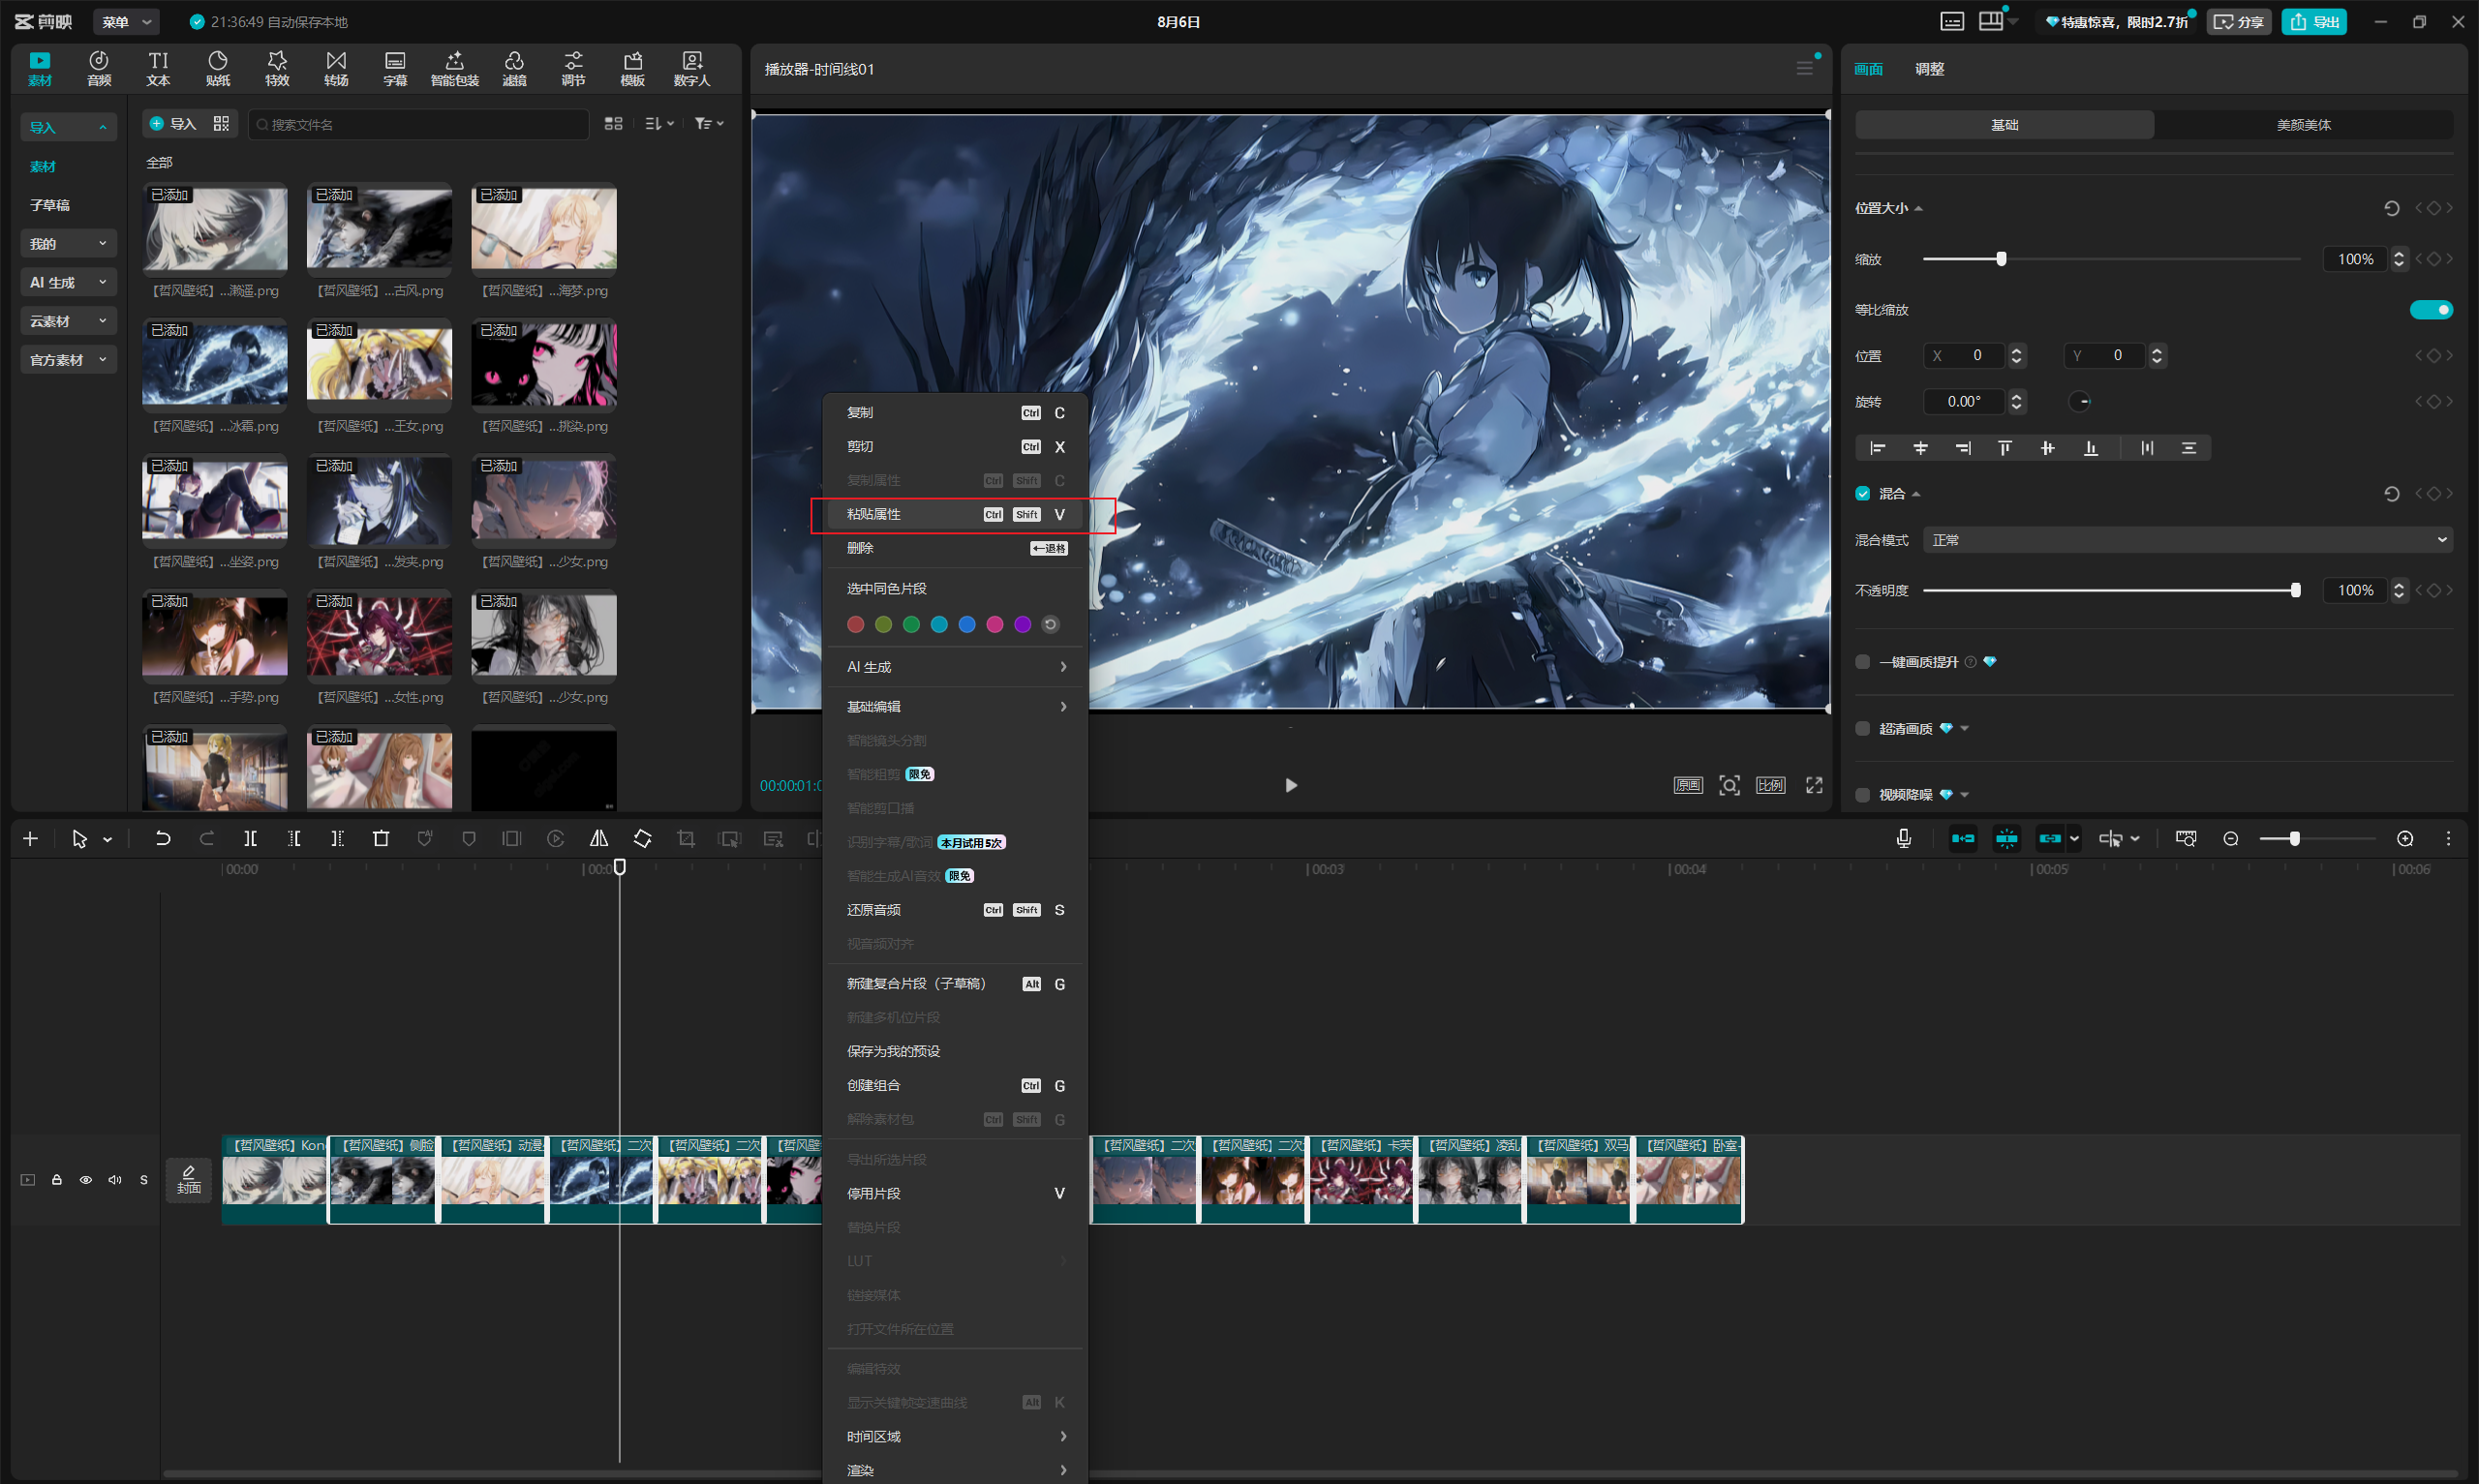2479x1484 pixels.
Task: Click the align-left icon in the properties panel
Action: 1878,448
